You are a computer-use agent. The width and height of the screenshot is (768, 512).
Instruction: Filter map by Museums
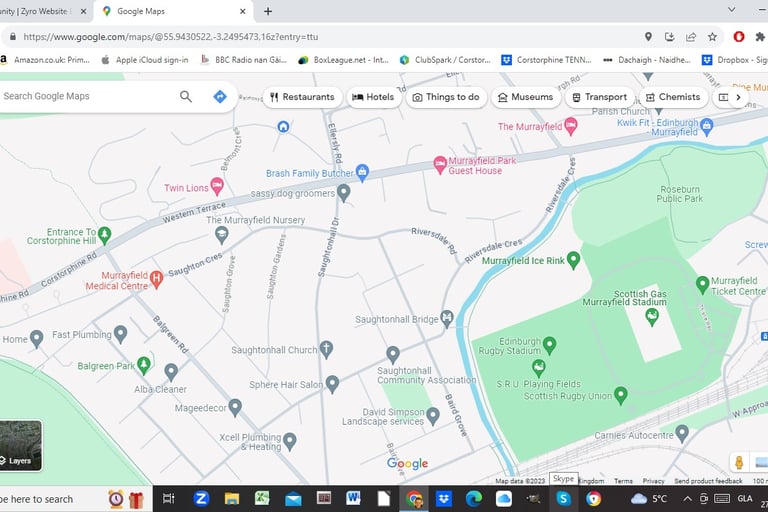(526, 97)
